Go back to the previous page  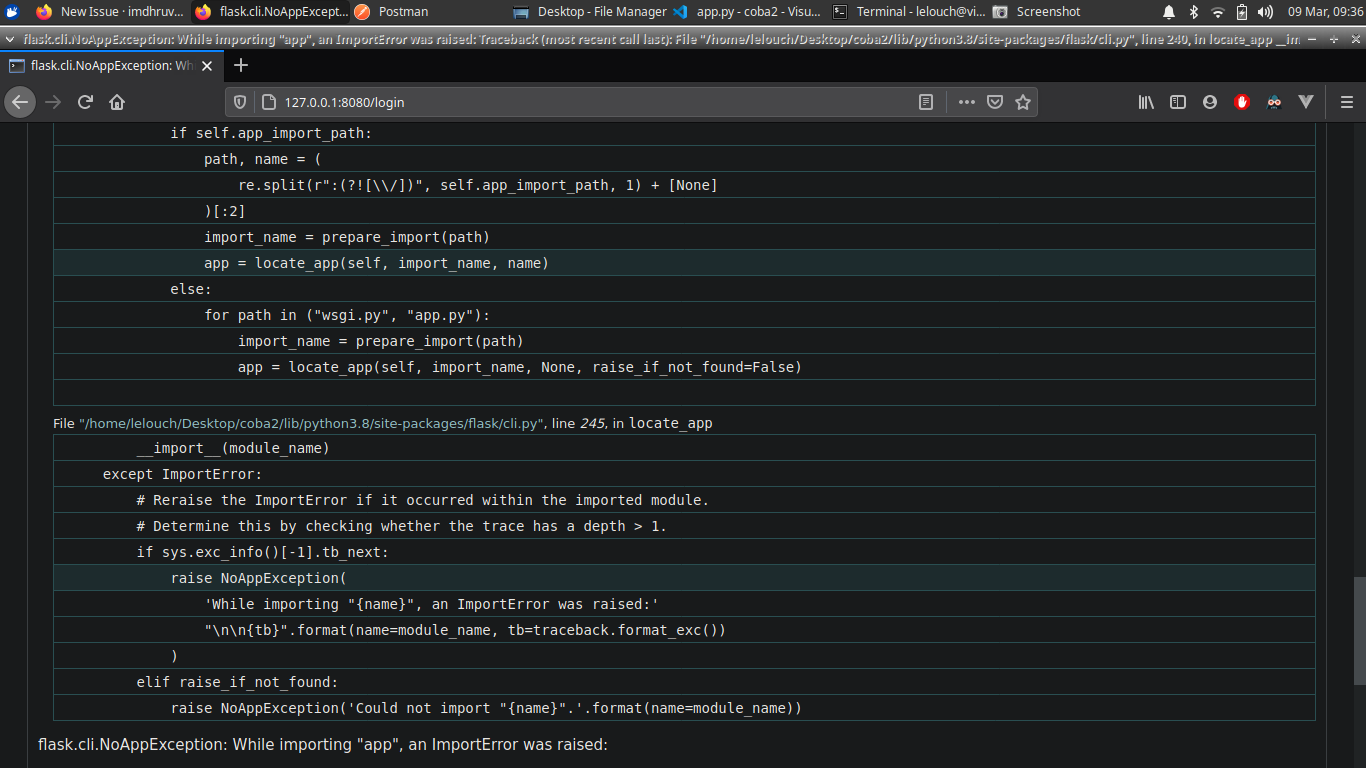(x=20, y=101)
